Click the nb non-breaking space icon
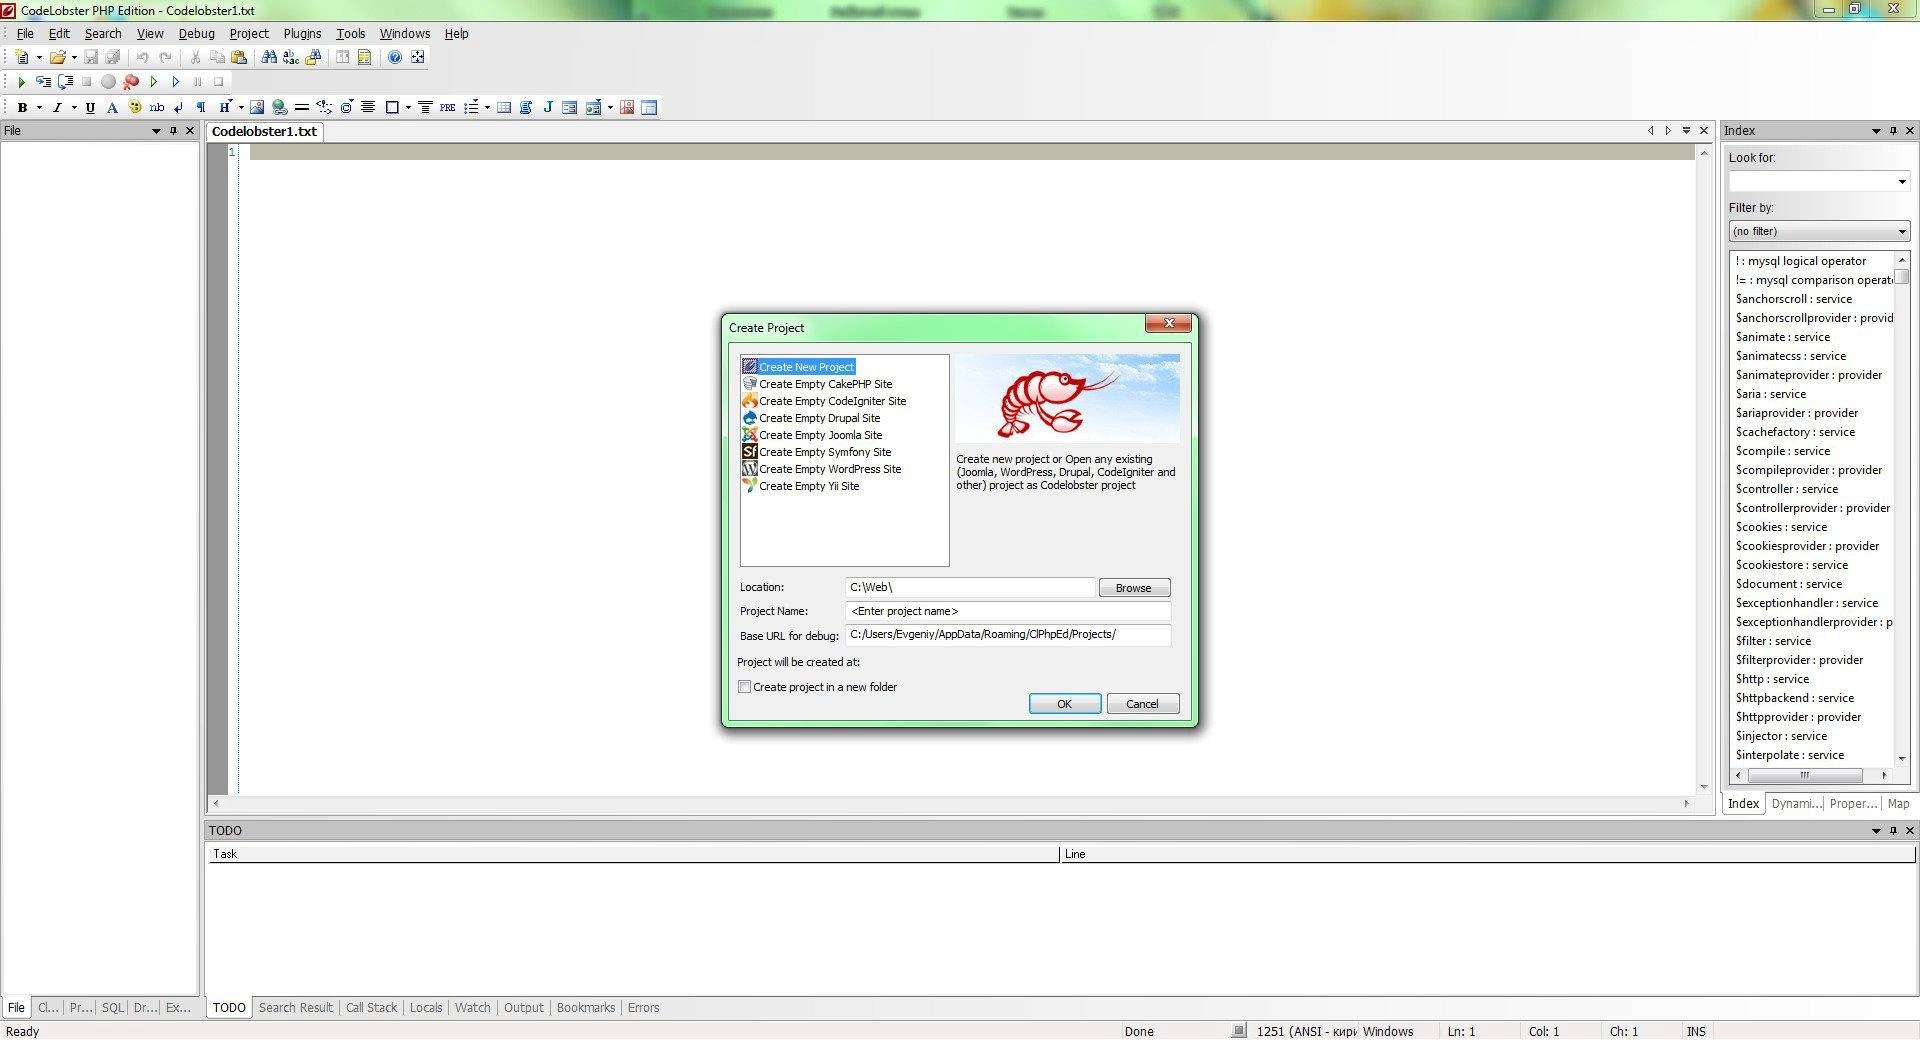 click(x=157, y=107)
